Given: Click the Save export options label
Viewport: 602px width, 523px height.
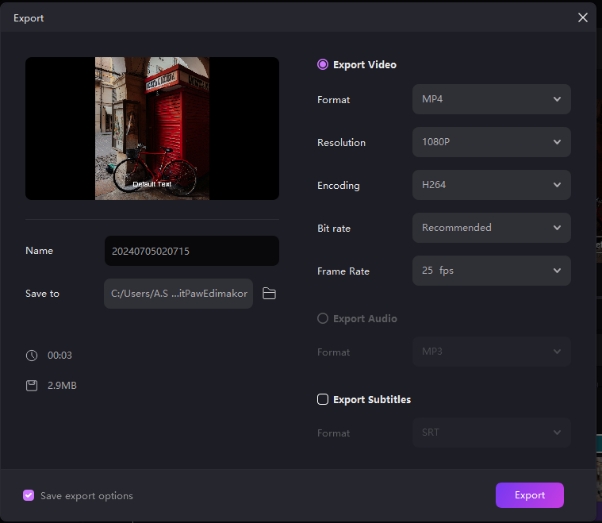Looking at the screenshot, I should point(87,496).
